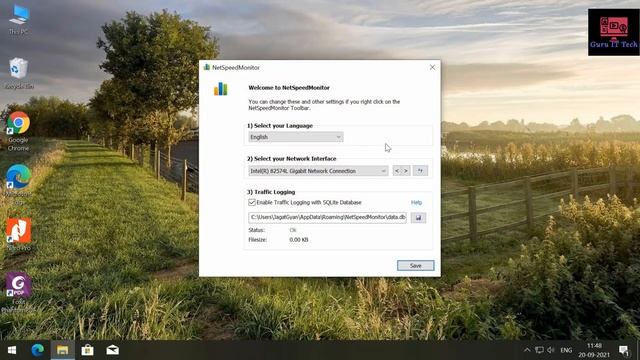This screenshot has width=640, height=360.
Task: Click the 'Filesize:' label
Action: pos(258,240)
